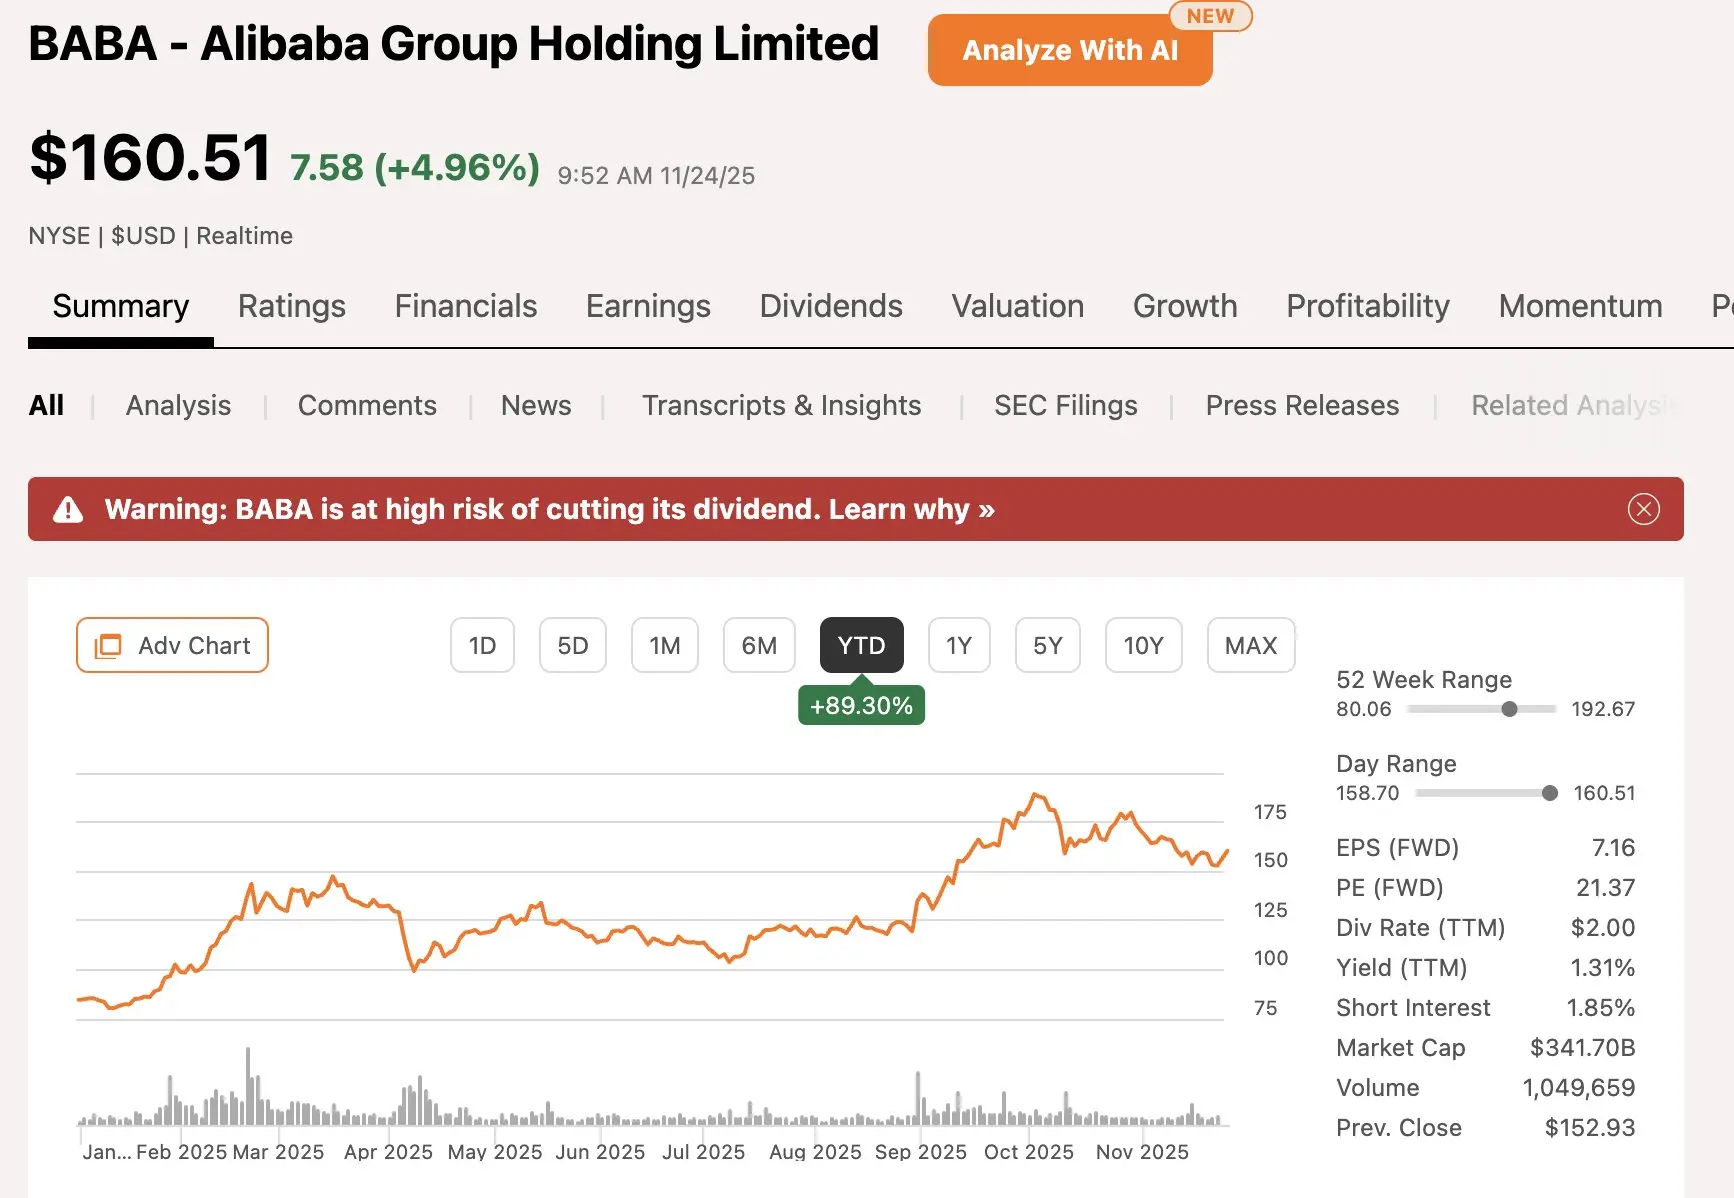Set chart range to MAX
This screenshot has width=1734, height=1198.
[1250, 646]
